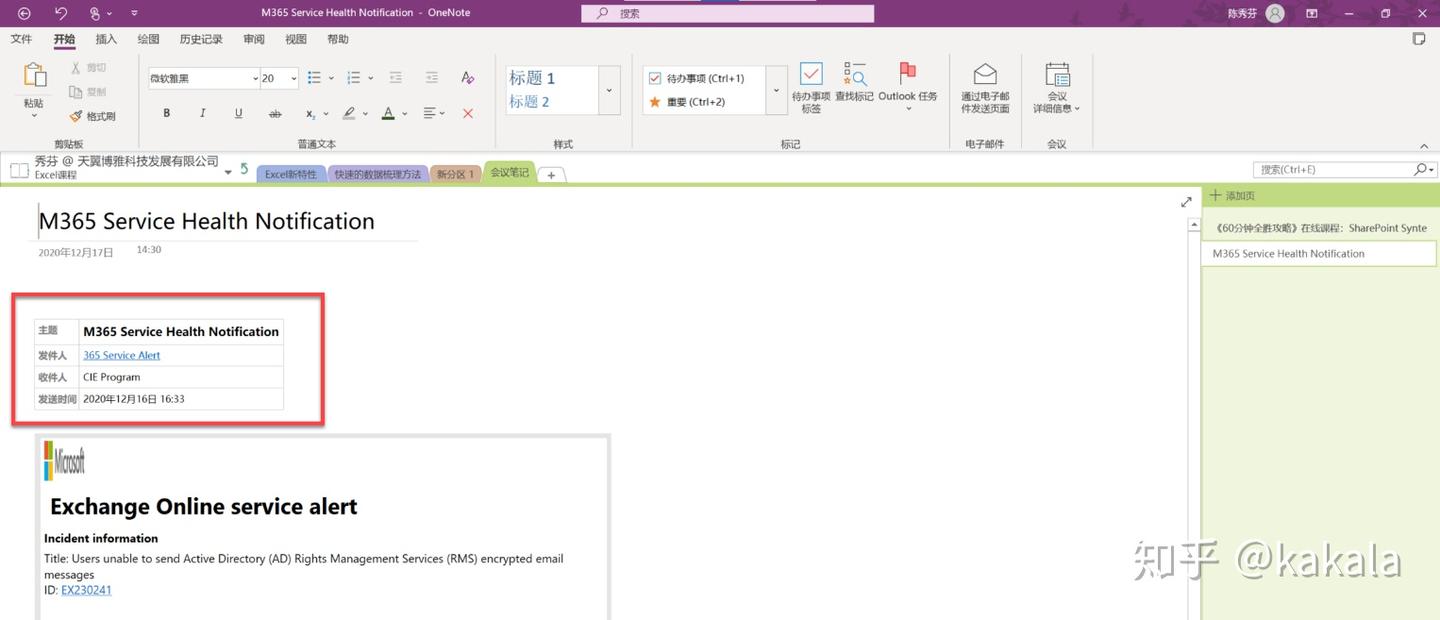Expand the page to full view
The image size is (1440, 620).
tap(1186, 202)
